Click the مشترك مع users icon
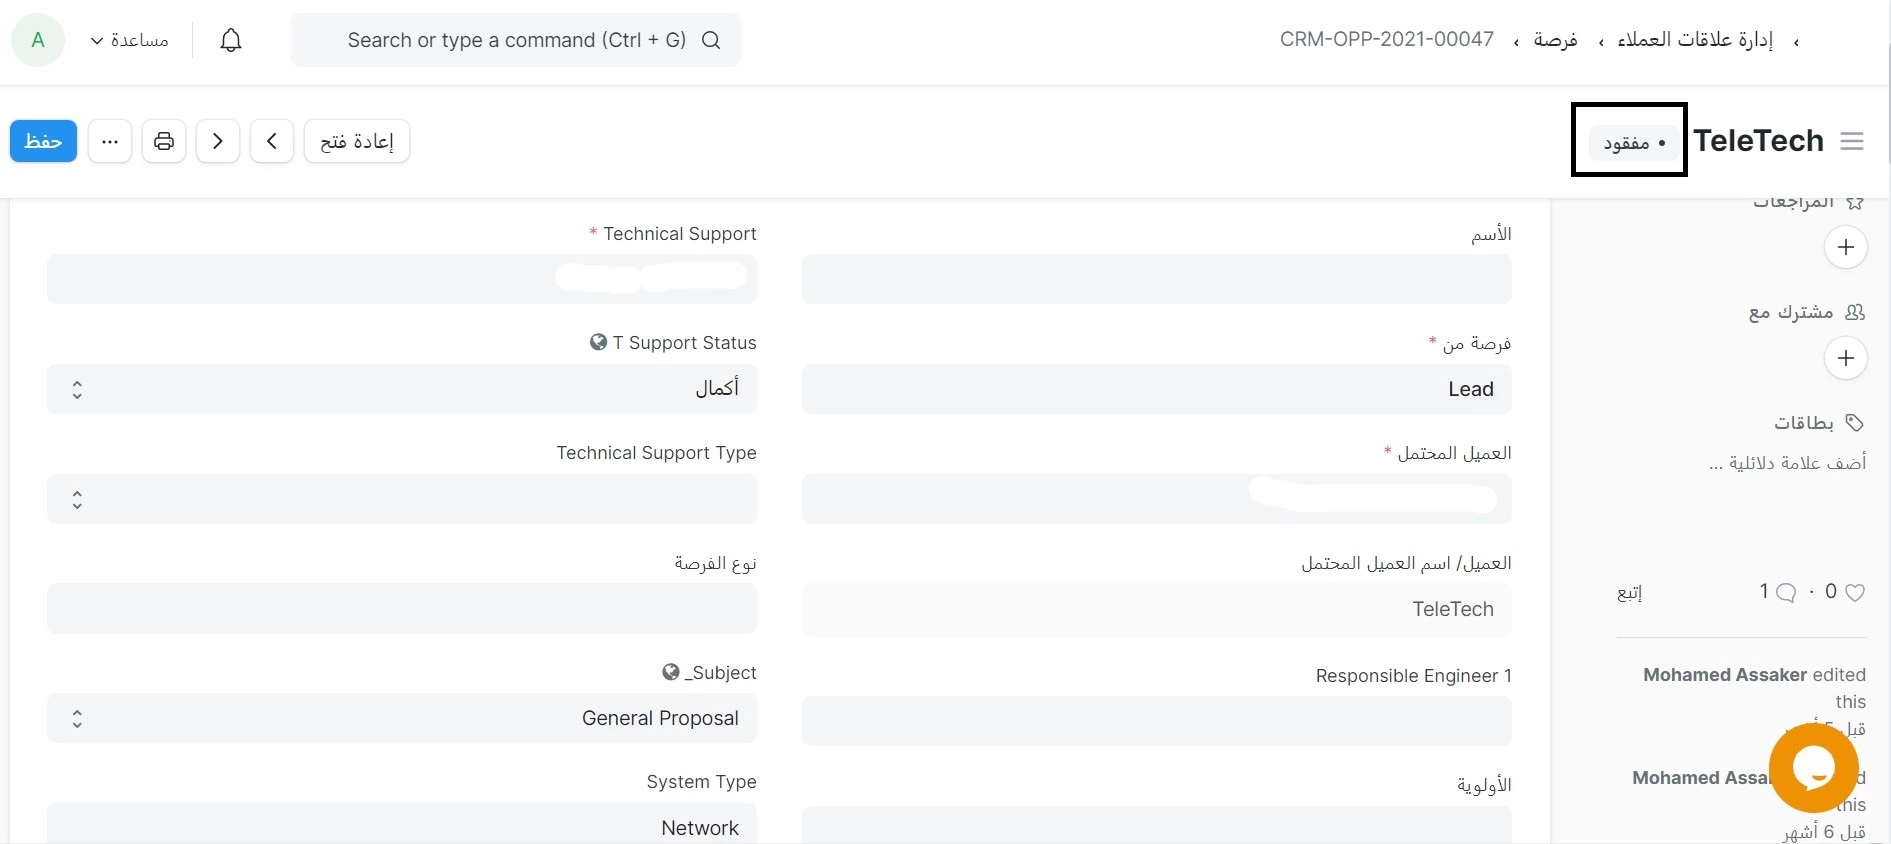 (x=1855, y=312)
